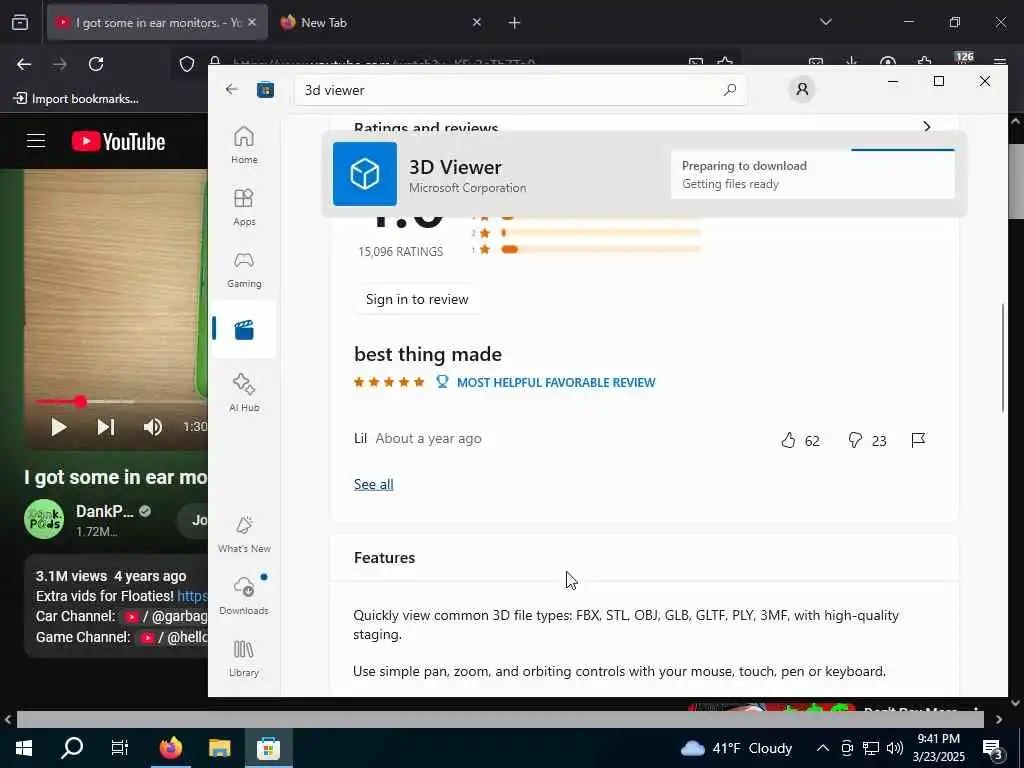
Task: Close the New Tab browser tab
Action: [477, 22]
